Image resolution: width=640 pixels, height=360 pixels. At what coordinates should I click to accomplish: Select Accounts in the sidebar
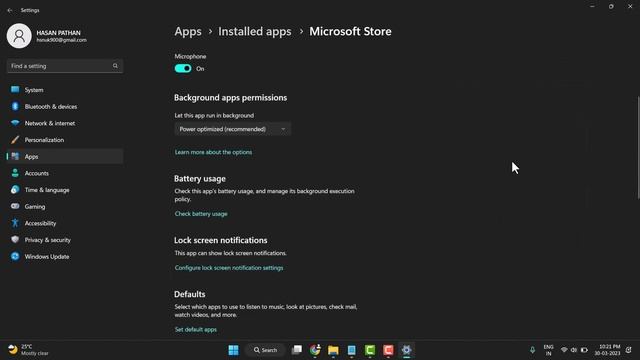coord(64,173)
